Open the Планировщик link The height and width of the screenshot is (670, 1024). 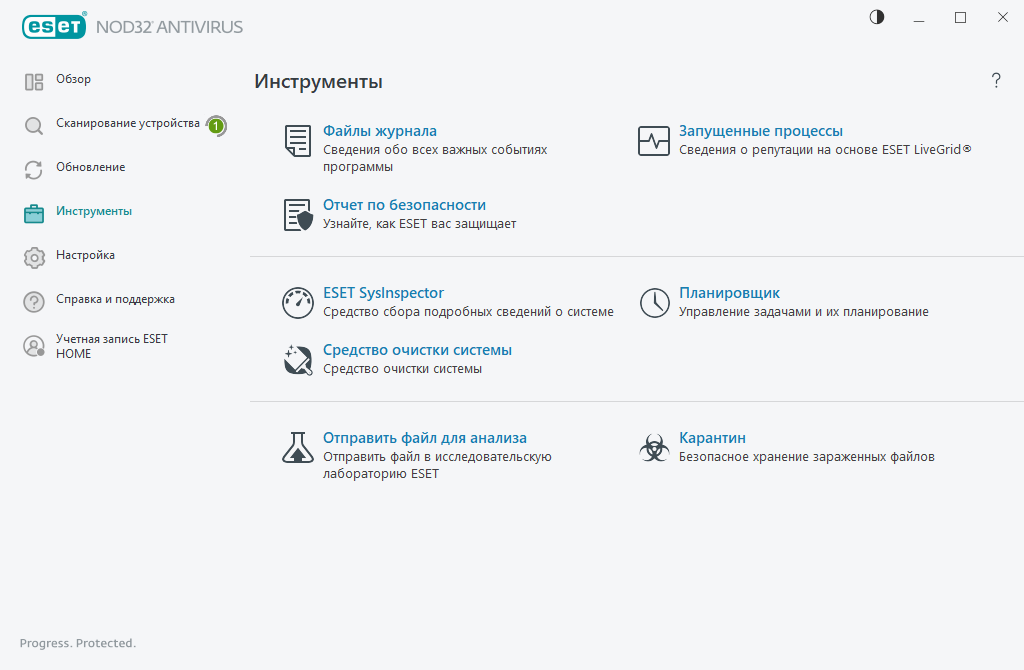(x=729, y=293)
